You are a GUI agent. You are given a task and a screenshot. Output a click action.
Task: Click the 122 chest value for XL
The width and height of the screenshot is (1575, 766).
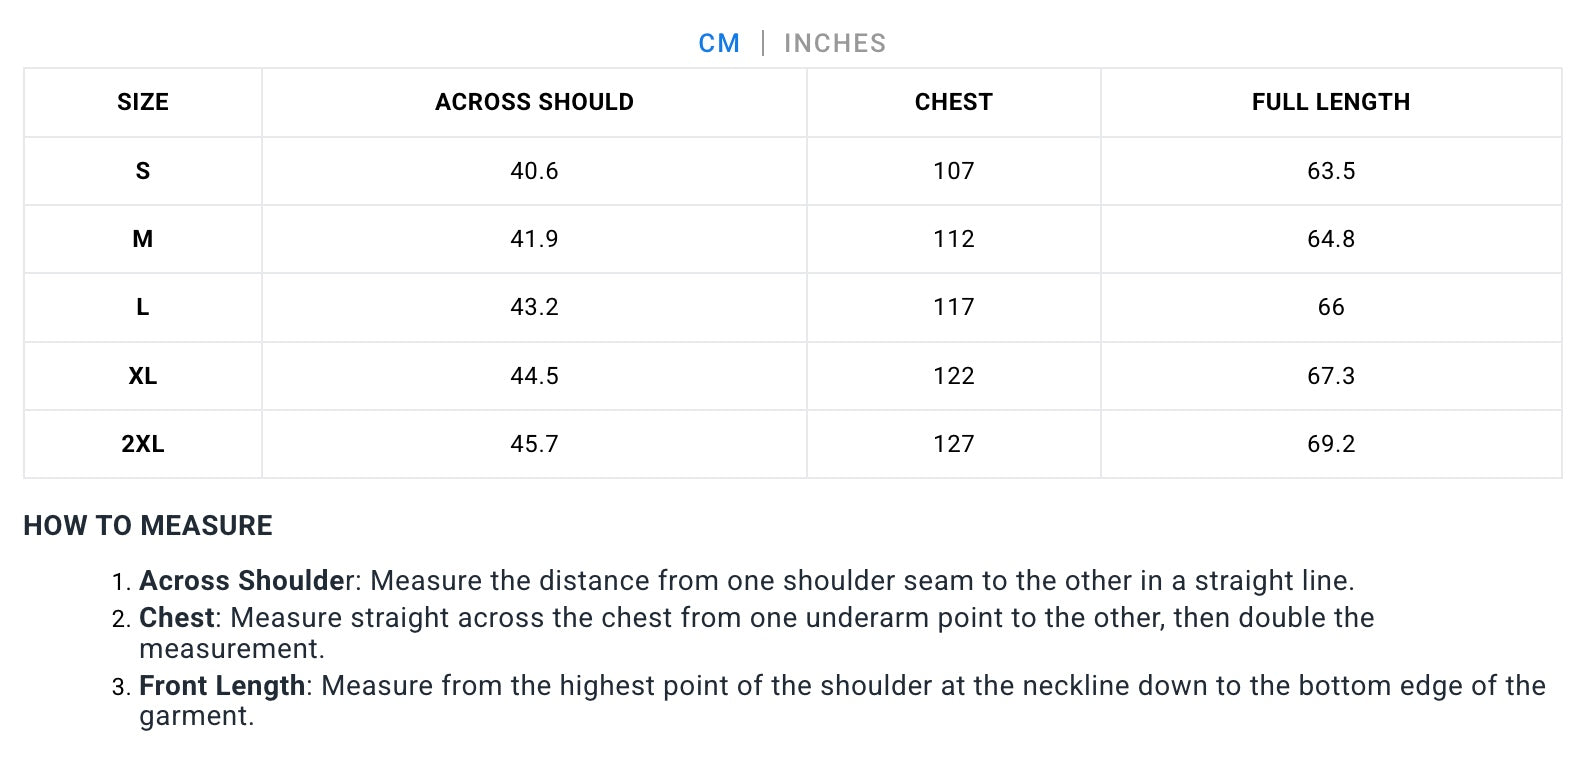point(953,376)
